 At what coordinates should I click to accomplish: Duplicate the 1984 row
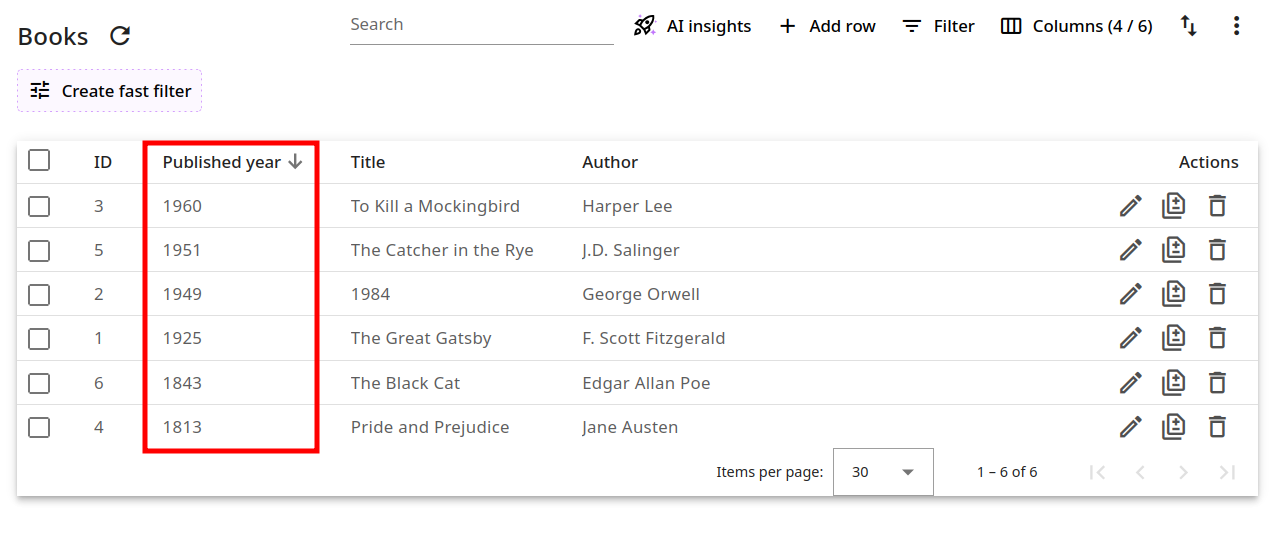pyautogui.click(x=1173, y=294)
